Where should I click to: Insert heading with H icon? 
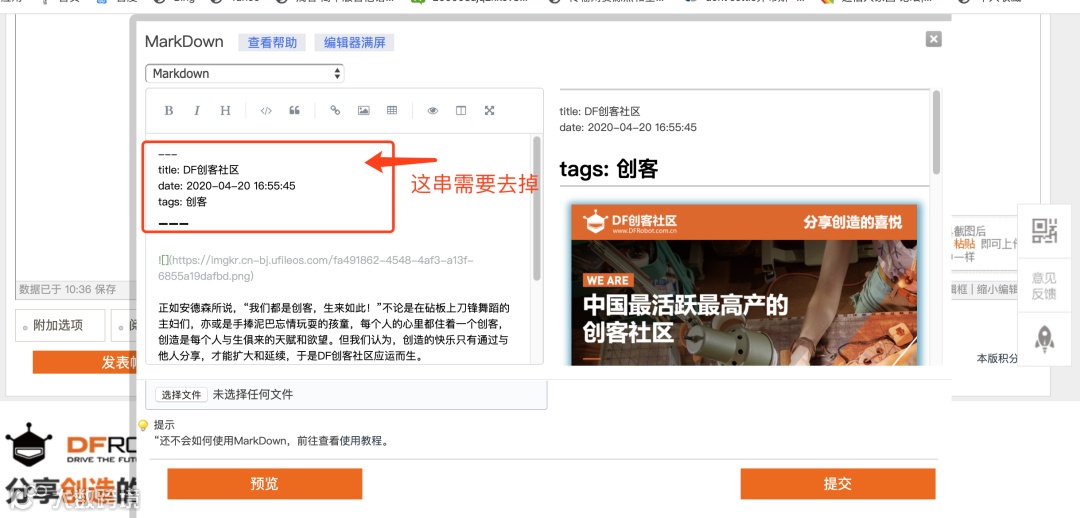[225, 111]
